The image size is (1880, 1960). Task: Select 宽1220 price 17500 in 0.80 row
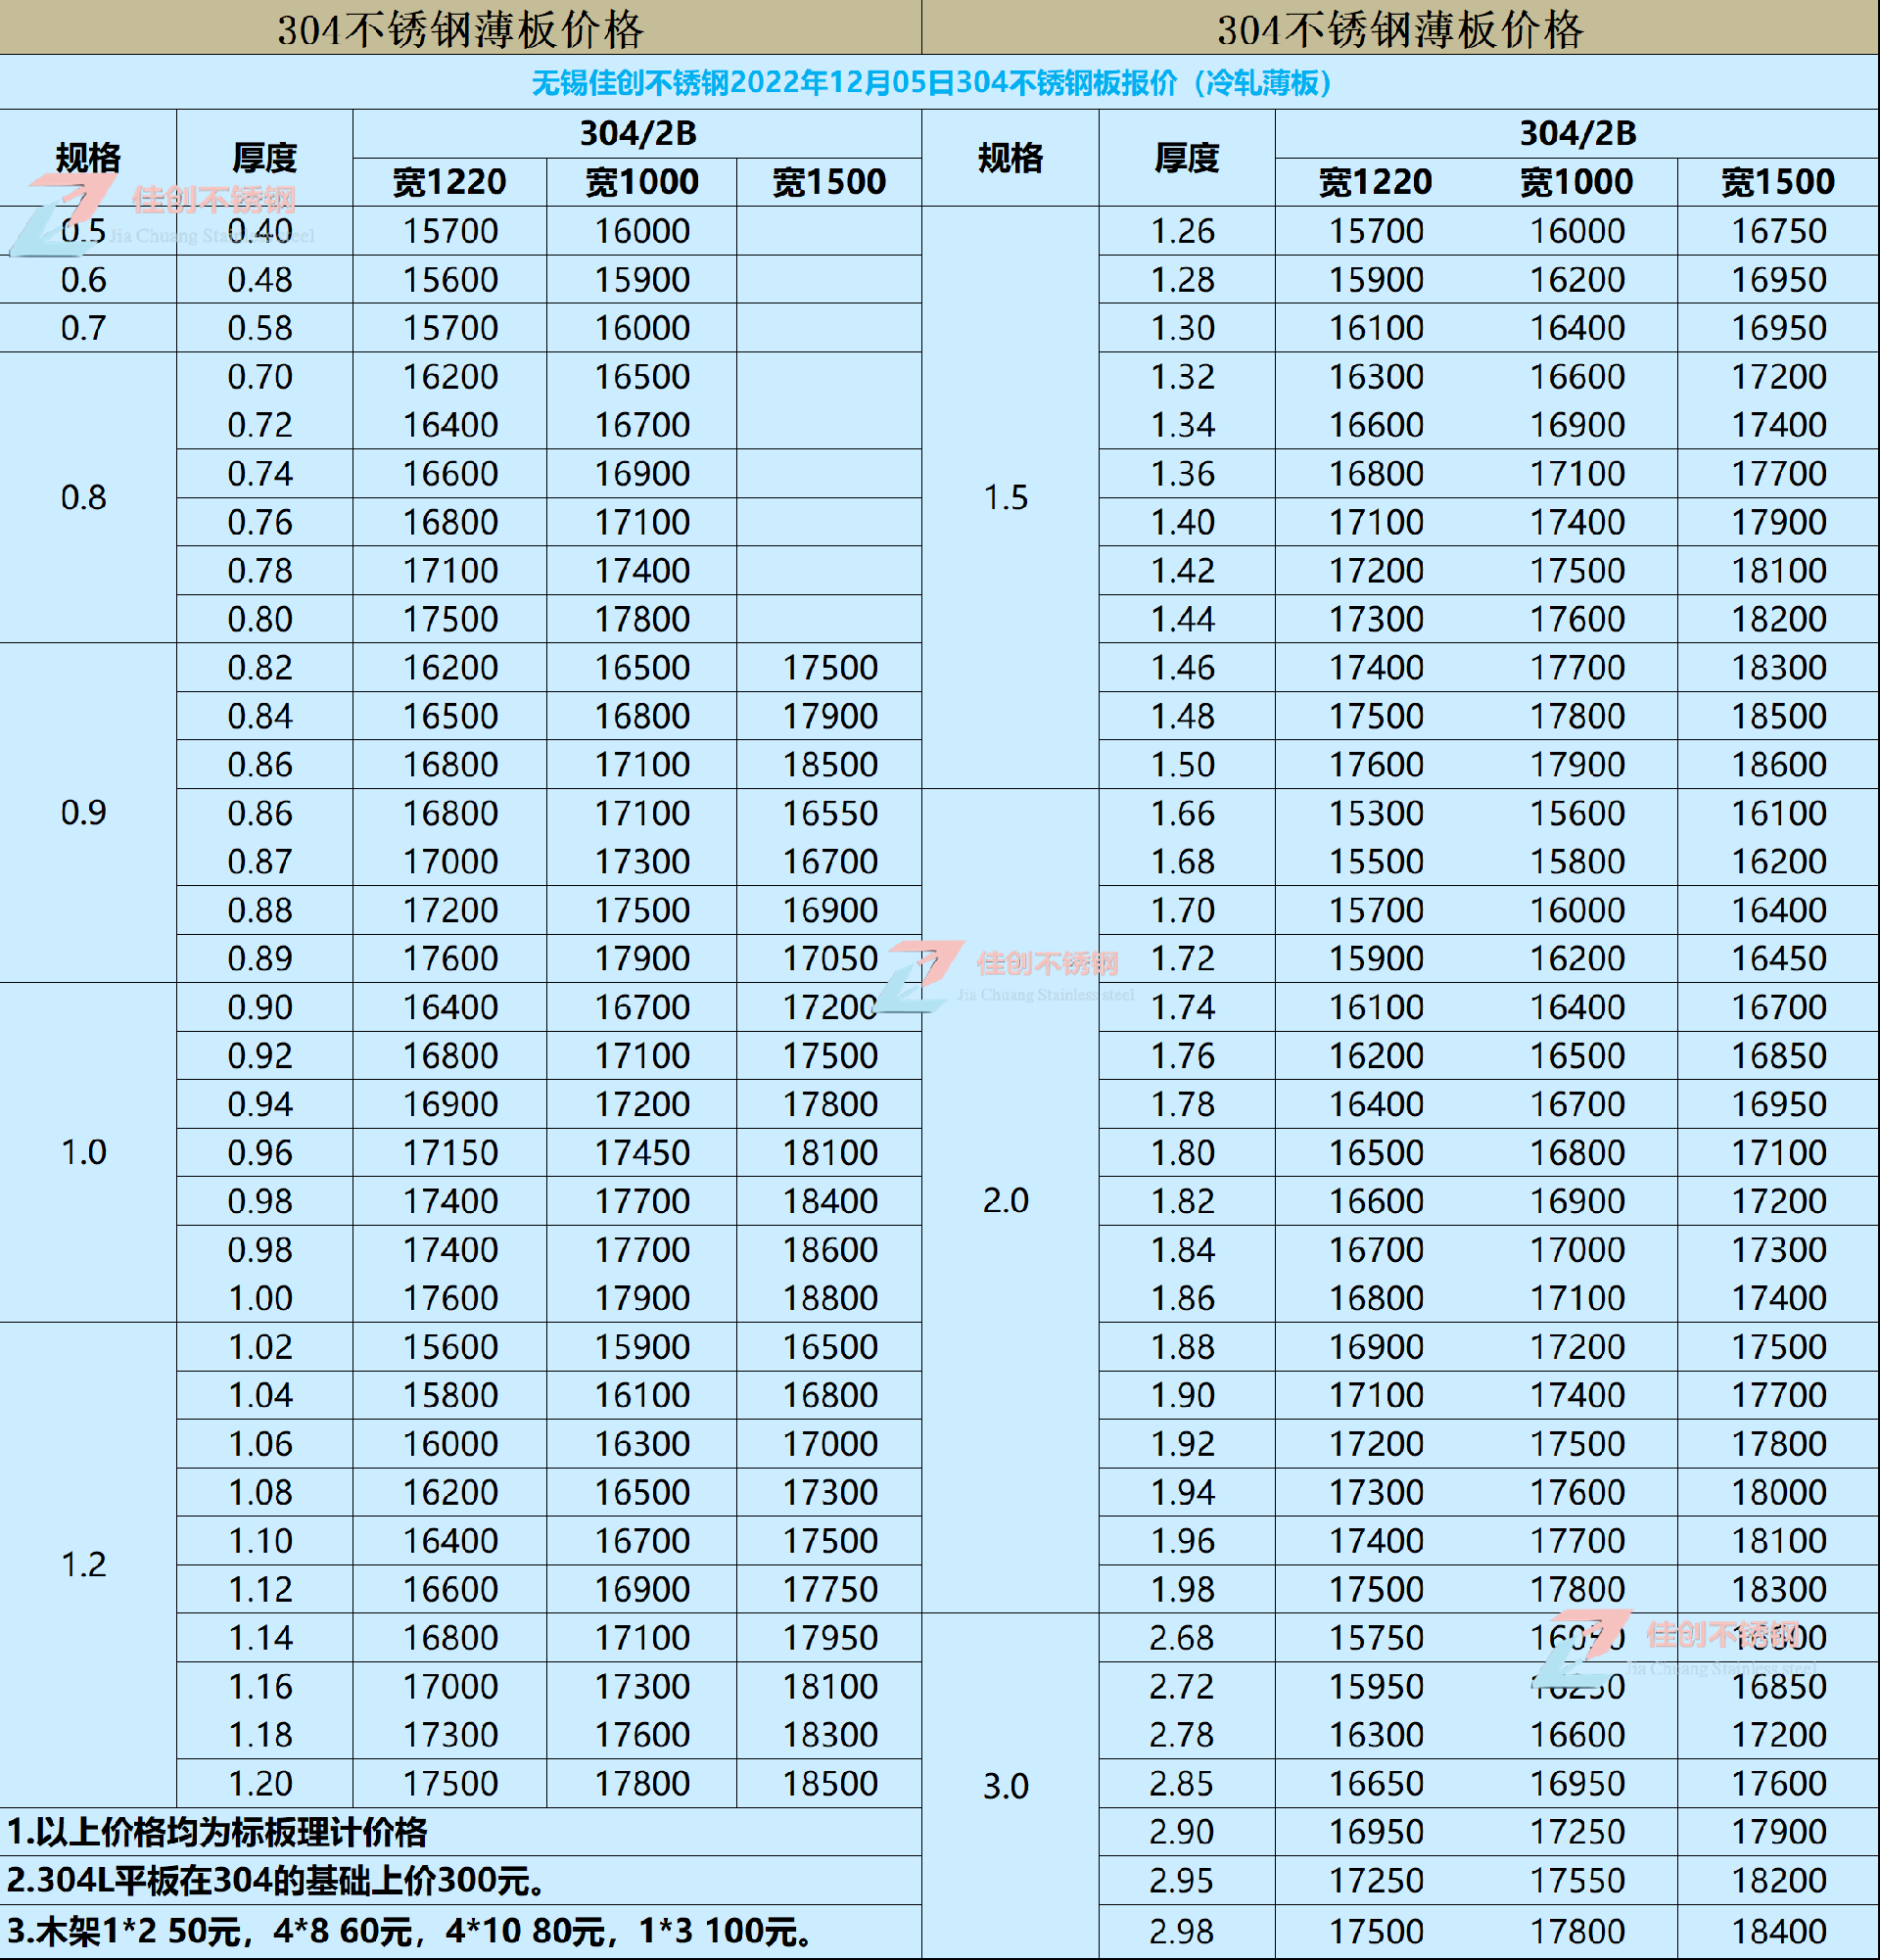coord(451,619)
